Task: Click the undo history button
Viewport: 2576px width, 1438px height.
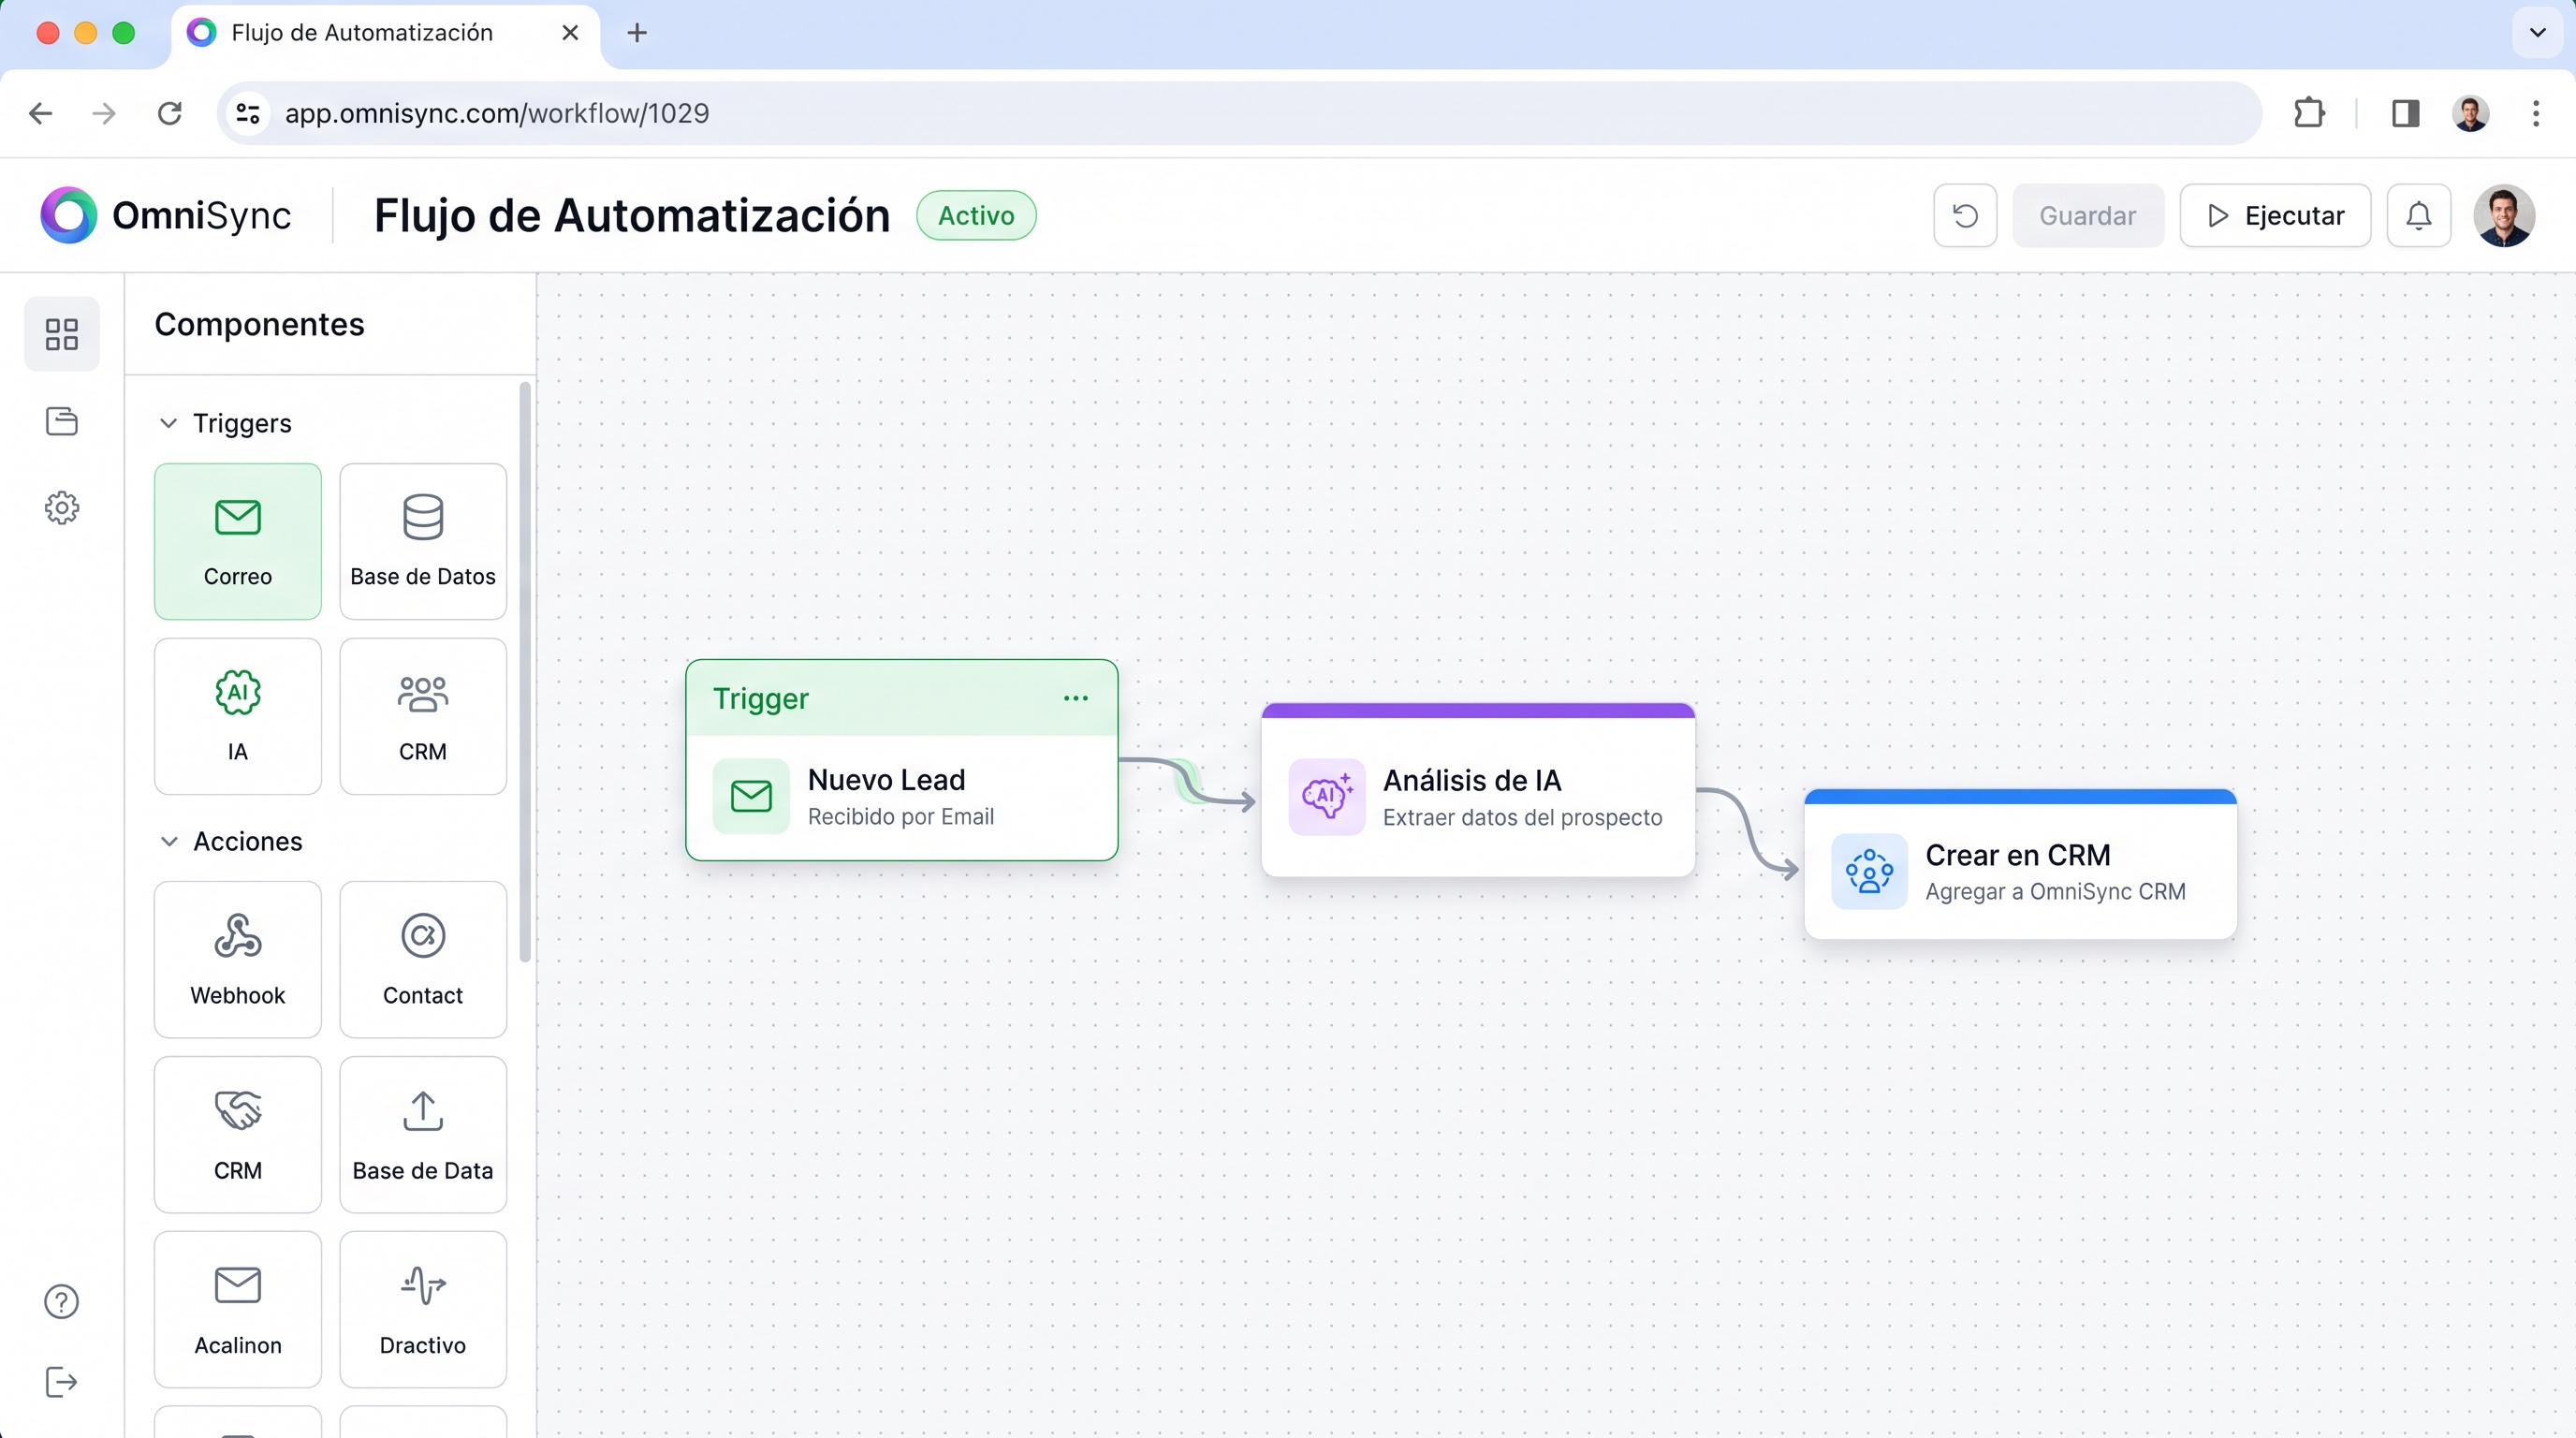Action: click(x=1965, y=215)
